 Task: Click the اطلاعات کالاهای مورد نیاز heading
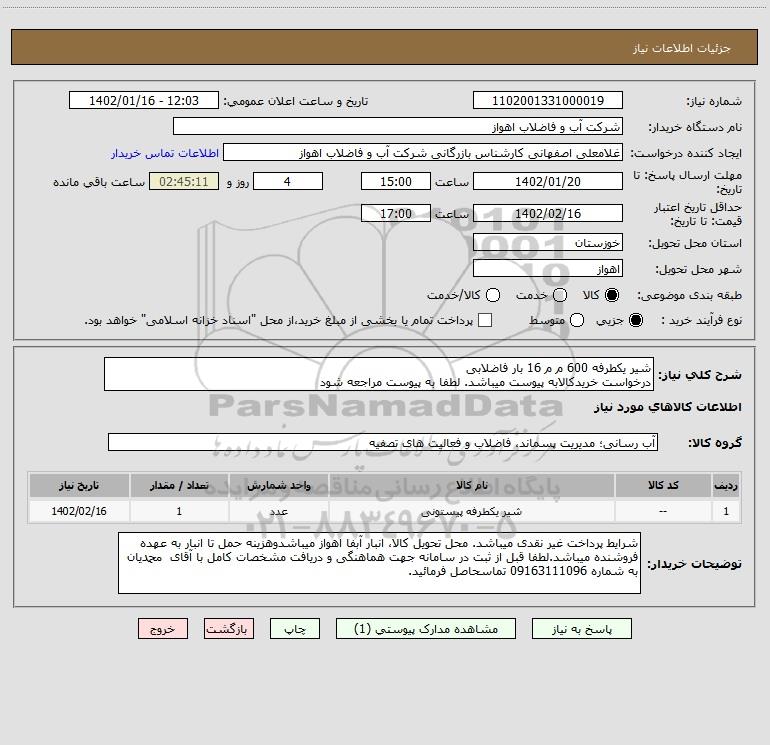[667, 407]
